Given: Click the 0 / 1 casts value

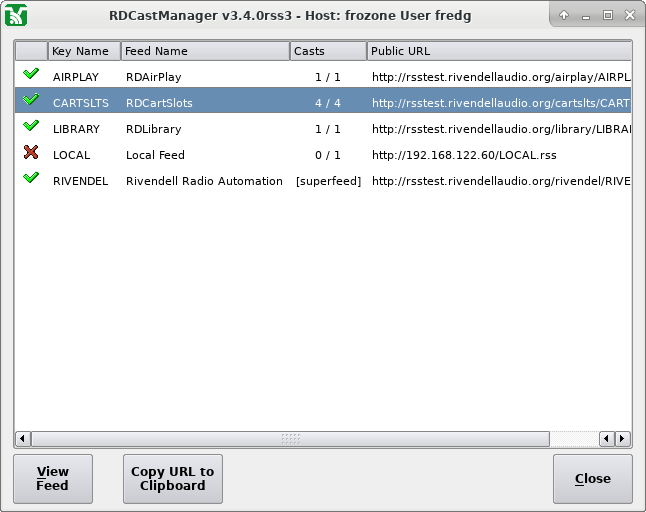Looking at the screenshot, I should [x=328, y=155].
